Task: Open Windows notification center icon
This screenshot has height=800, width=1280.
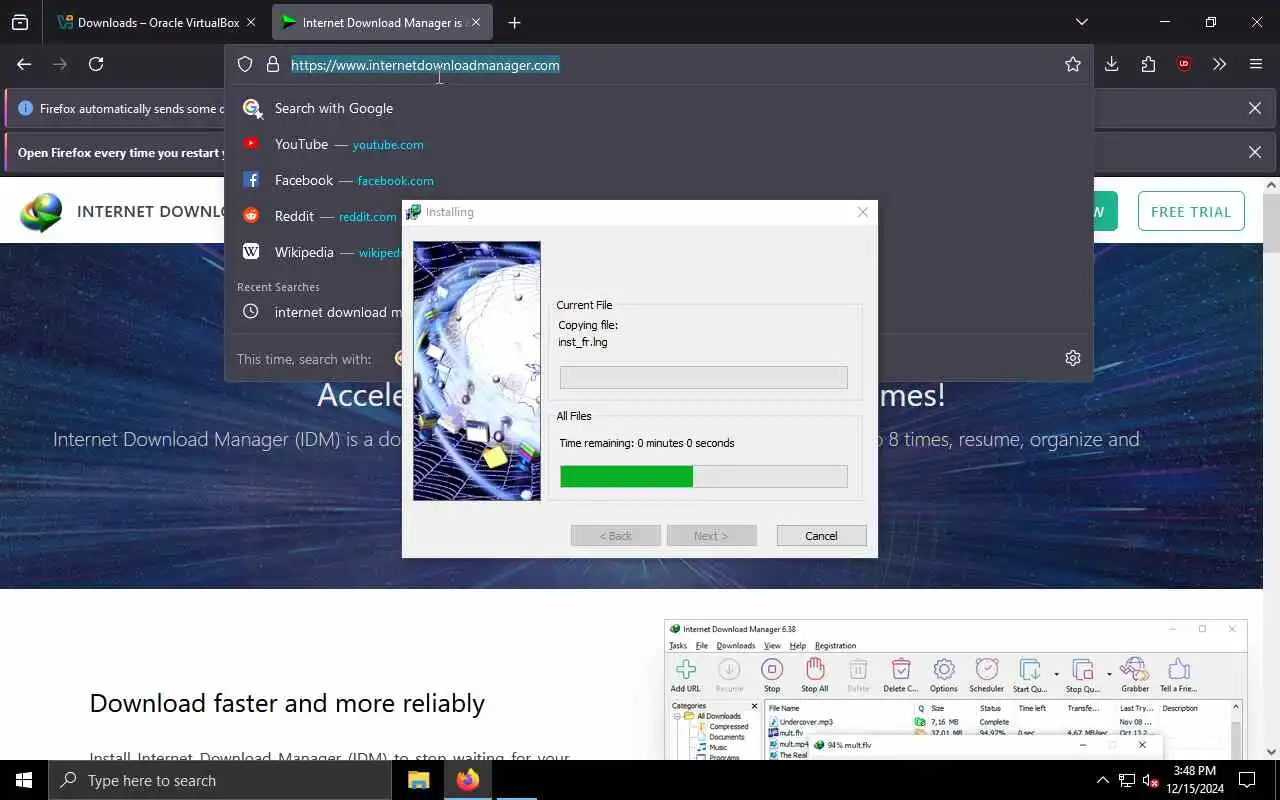Action: 1247,780
